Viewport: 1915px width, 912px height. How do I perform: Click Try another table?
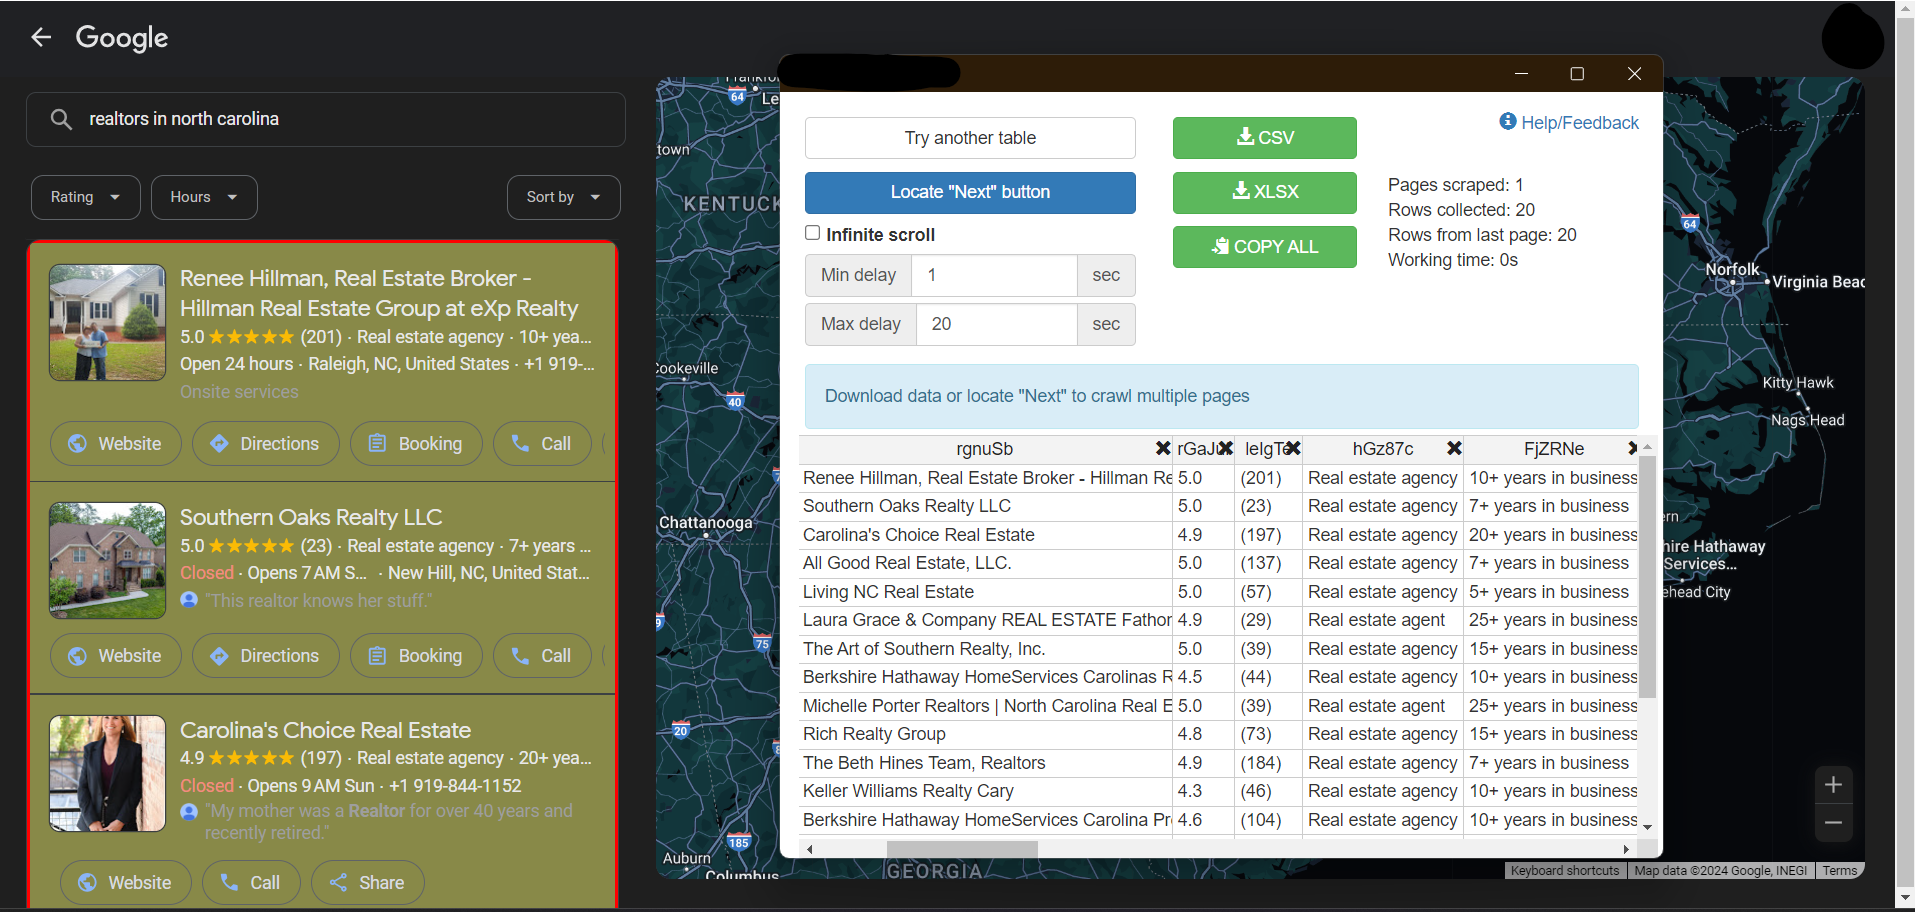click(970, 138)
